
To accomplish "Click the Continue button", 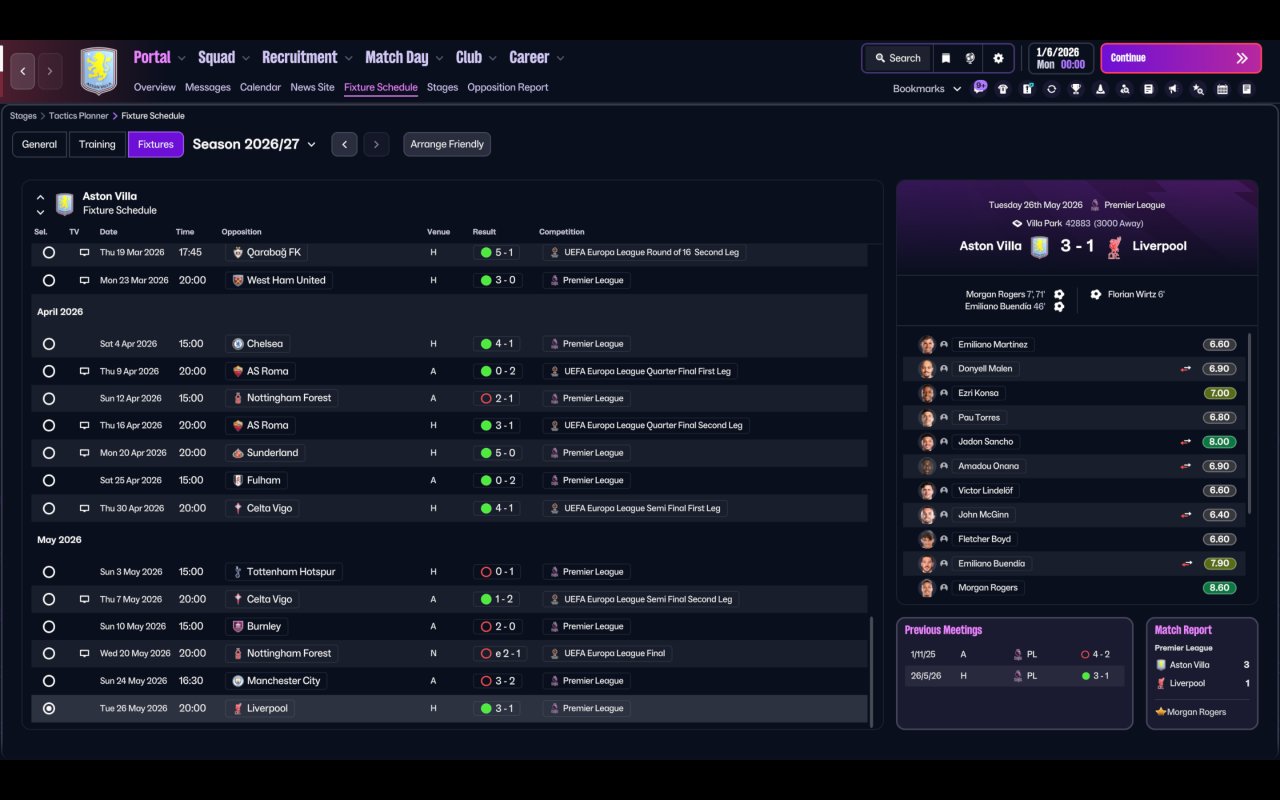I will point(1179,58).
